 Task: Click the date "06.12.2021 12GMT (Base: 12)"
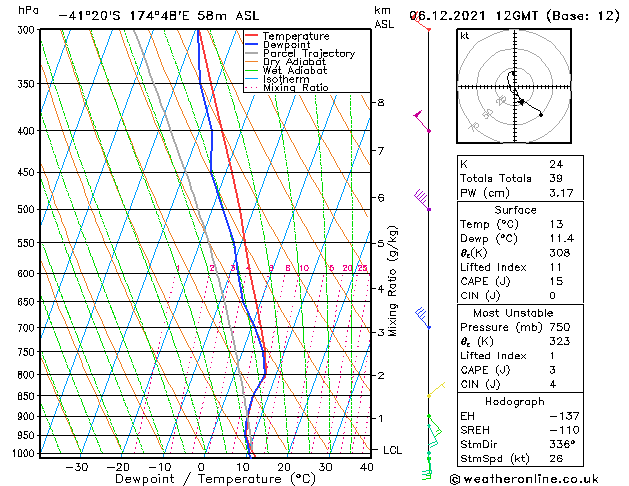[515, 16]
